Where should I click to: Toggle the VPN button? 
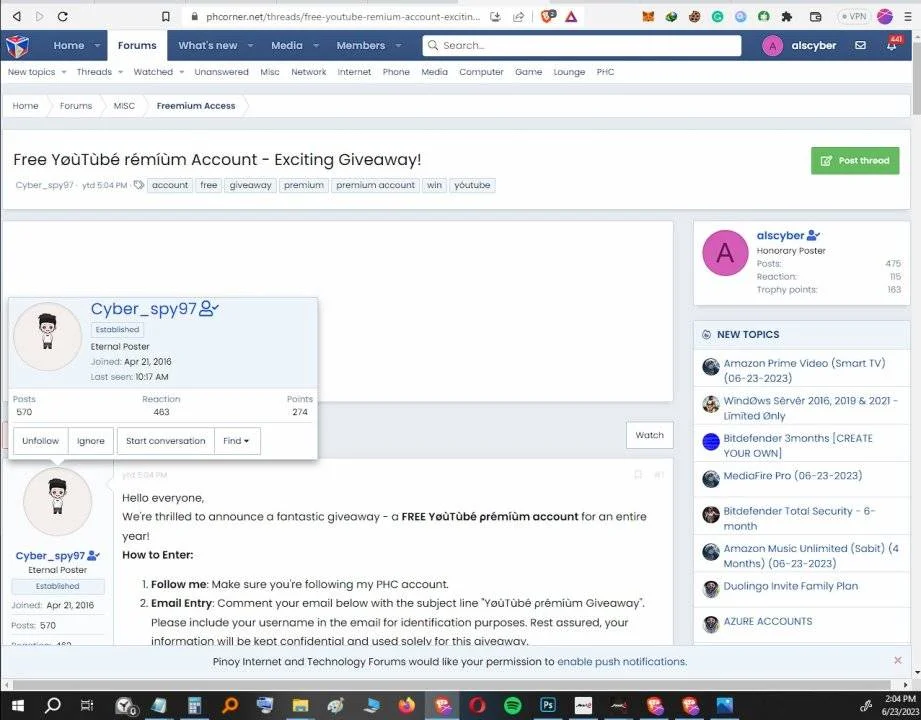(853, 16)
